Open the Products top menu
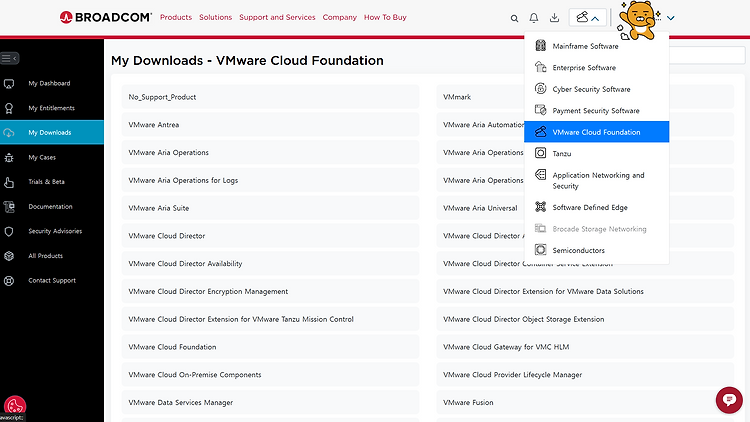 coord(176,17)
